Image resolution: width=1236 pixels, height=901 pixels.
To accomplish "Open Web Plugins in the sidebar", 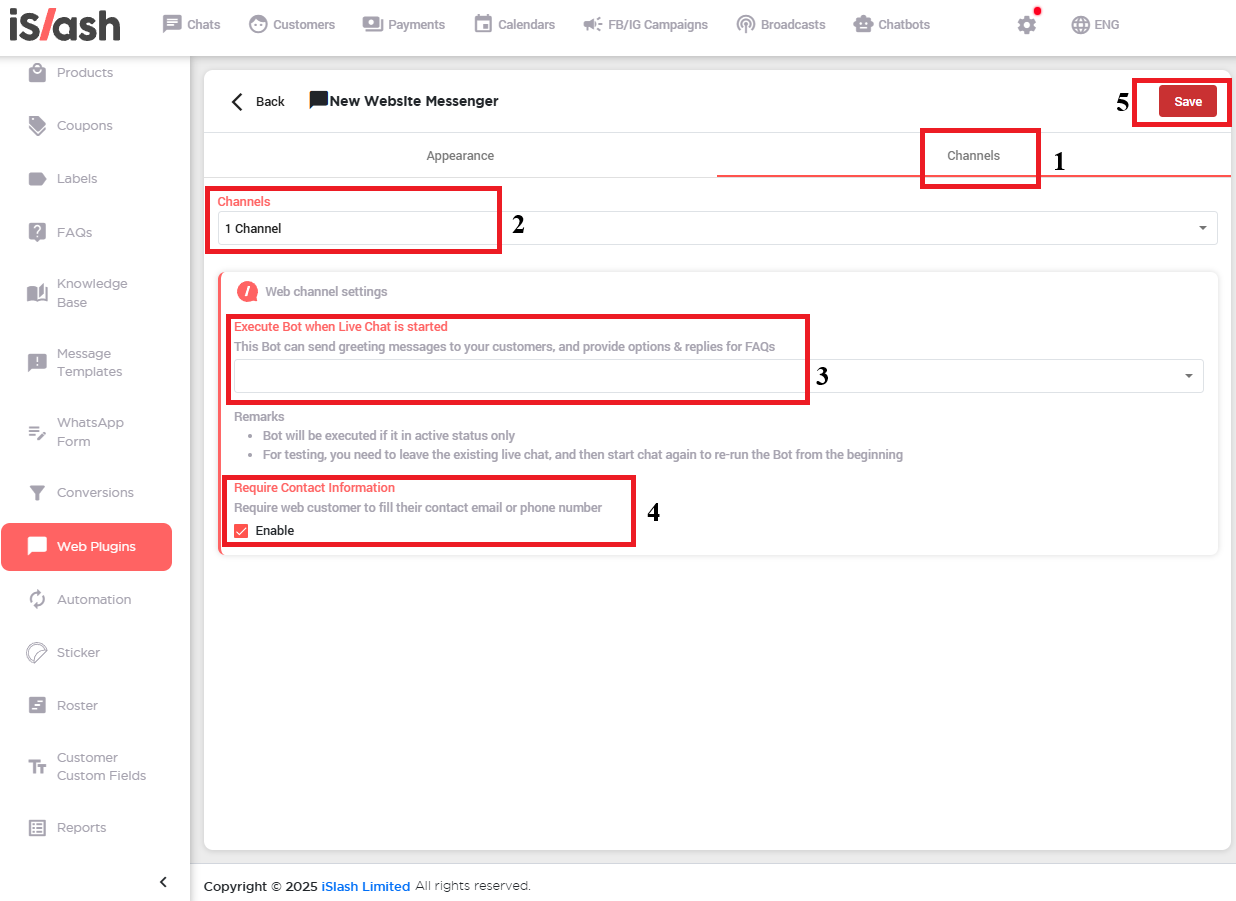I will coord(86,547).
